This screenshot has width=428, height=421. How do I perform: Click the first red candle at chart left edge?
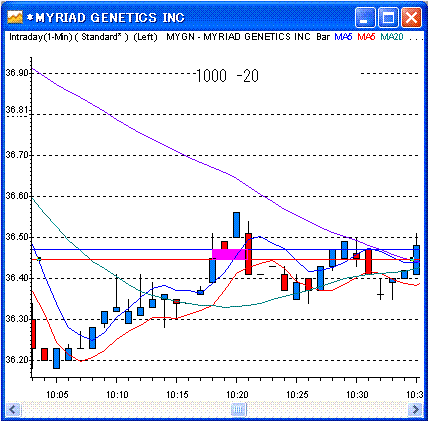(x=33, y=334)
